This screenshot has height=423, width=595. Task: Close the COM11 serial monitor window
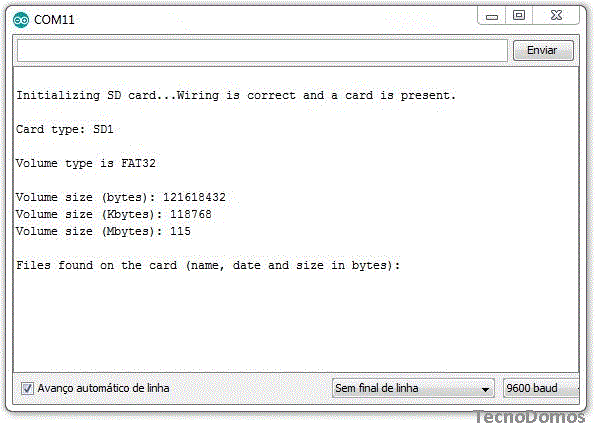point(556,16)
